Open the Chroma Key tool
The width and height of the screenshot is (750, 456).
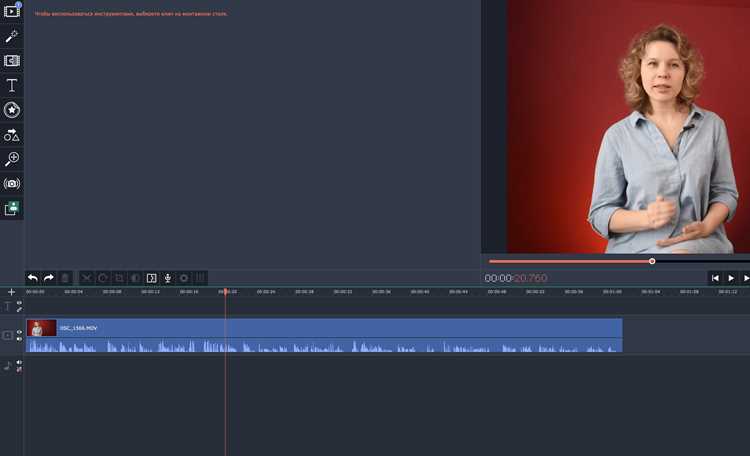tap(11, 209)
